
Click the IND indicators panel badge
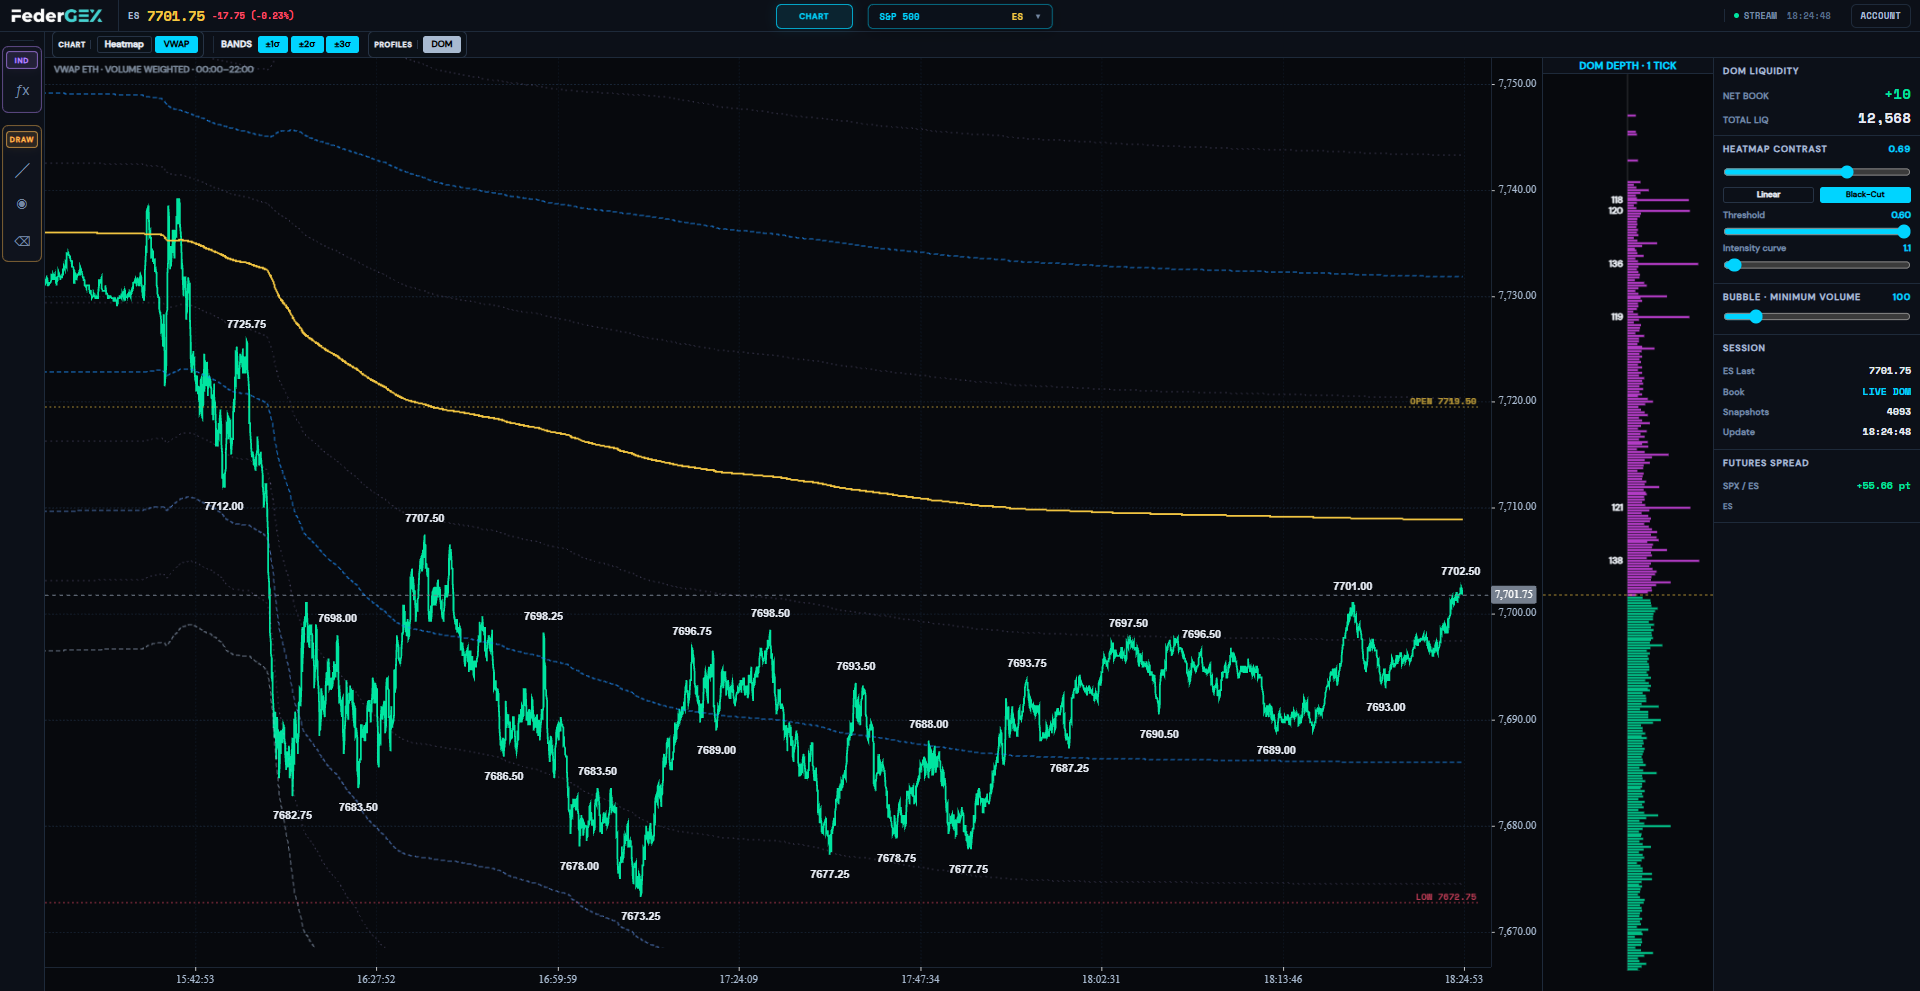22,60
